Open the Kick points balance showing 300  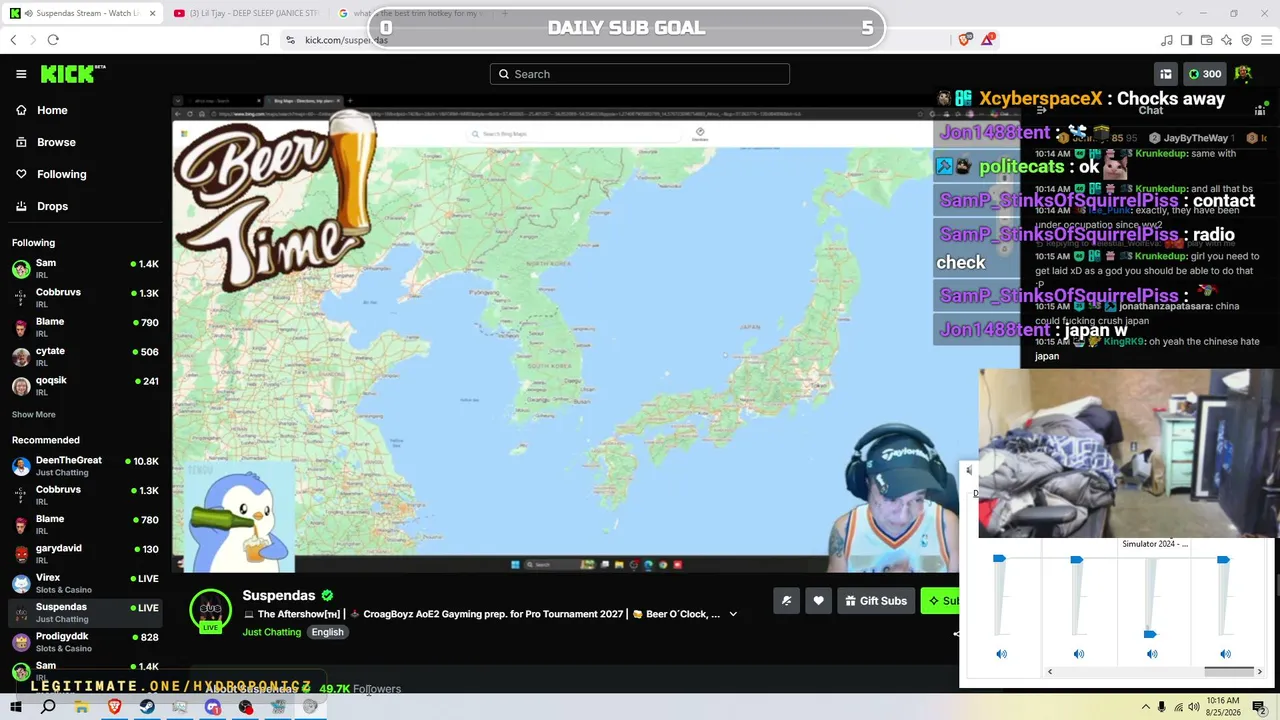point(1206,74)
